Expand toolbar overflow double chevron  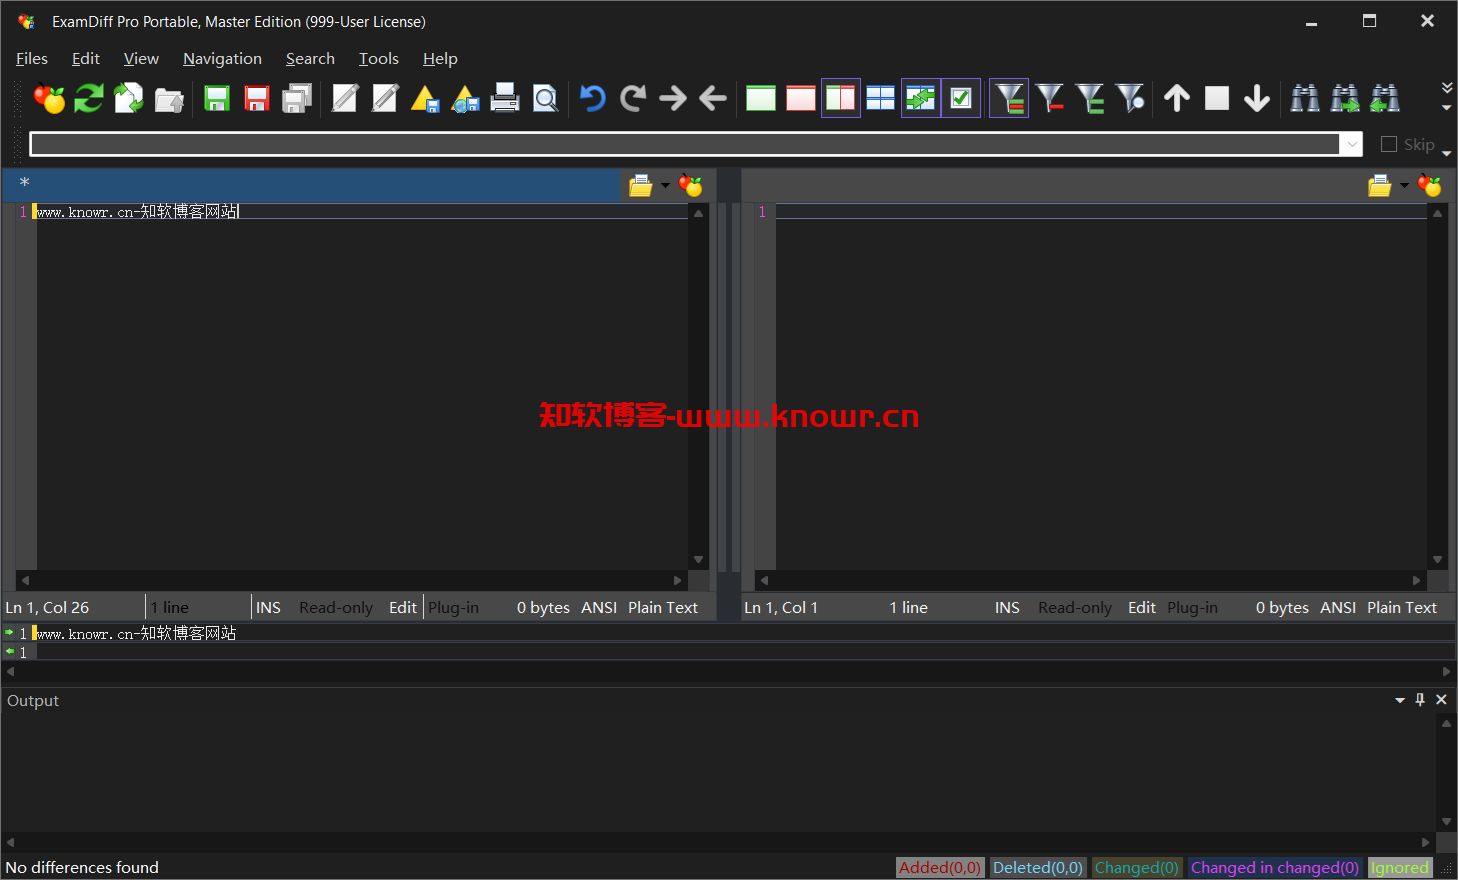(x=1446, y=88)
